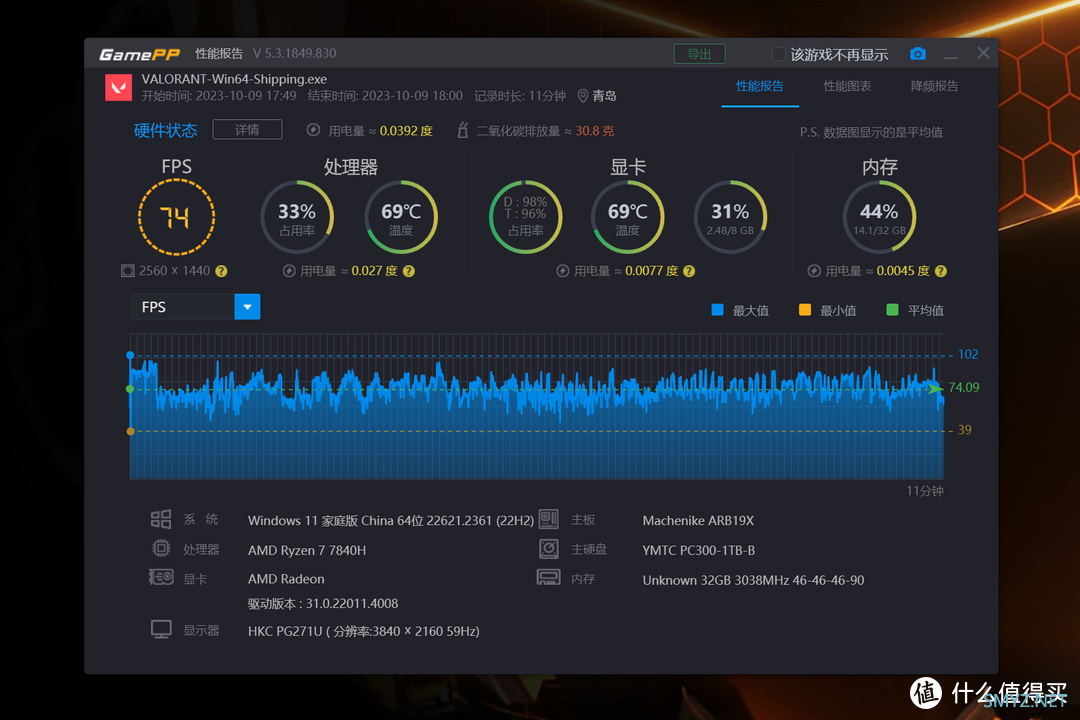Click AMD Ryzen 7 7840H text
Screen dimensions: 1080x720
pos(307,550)
